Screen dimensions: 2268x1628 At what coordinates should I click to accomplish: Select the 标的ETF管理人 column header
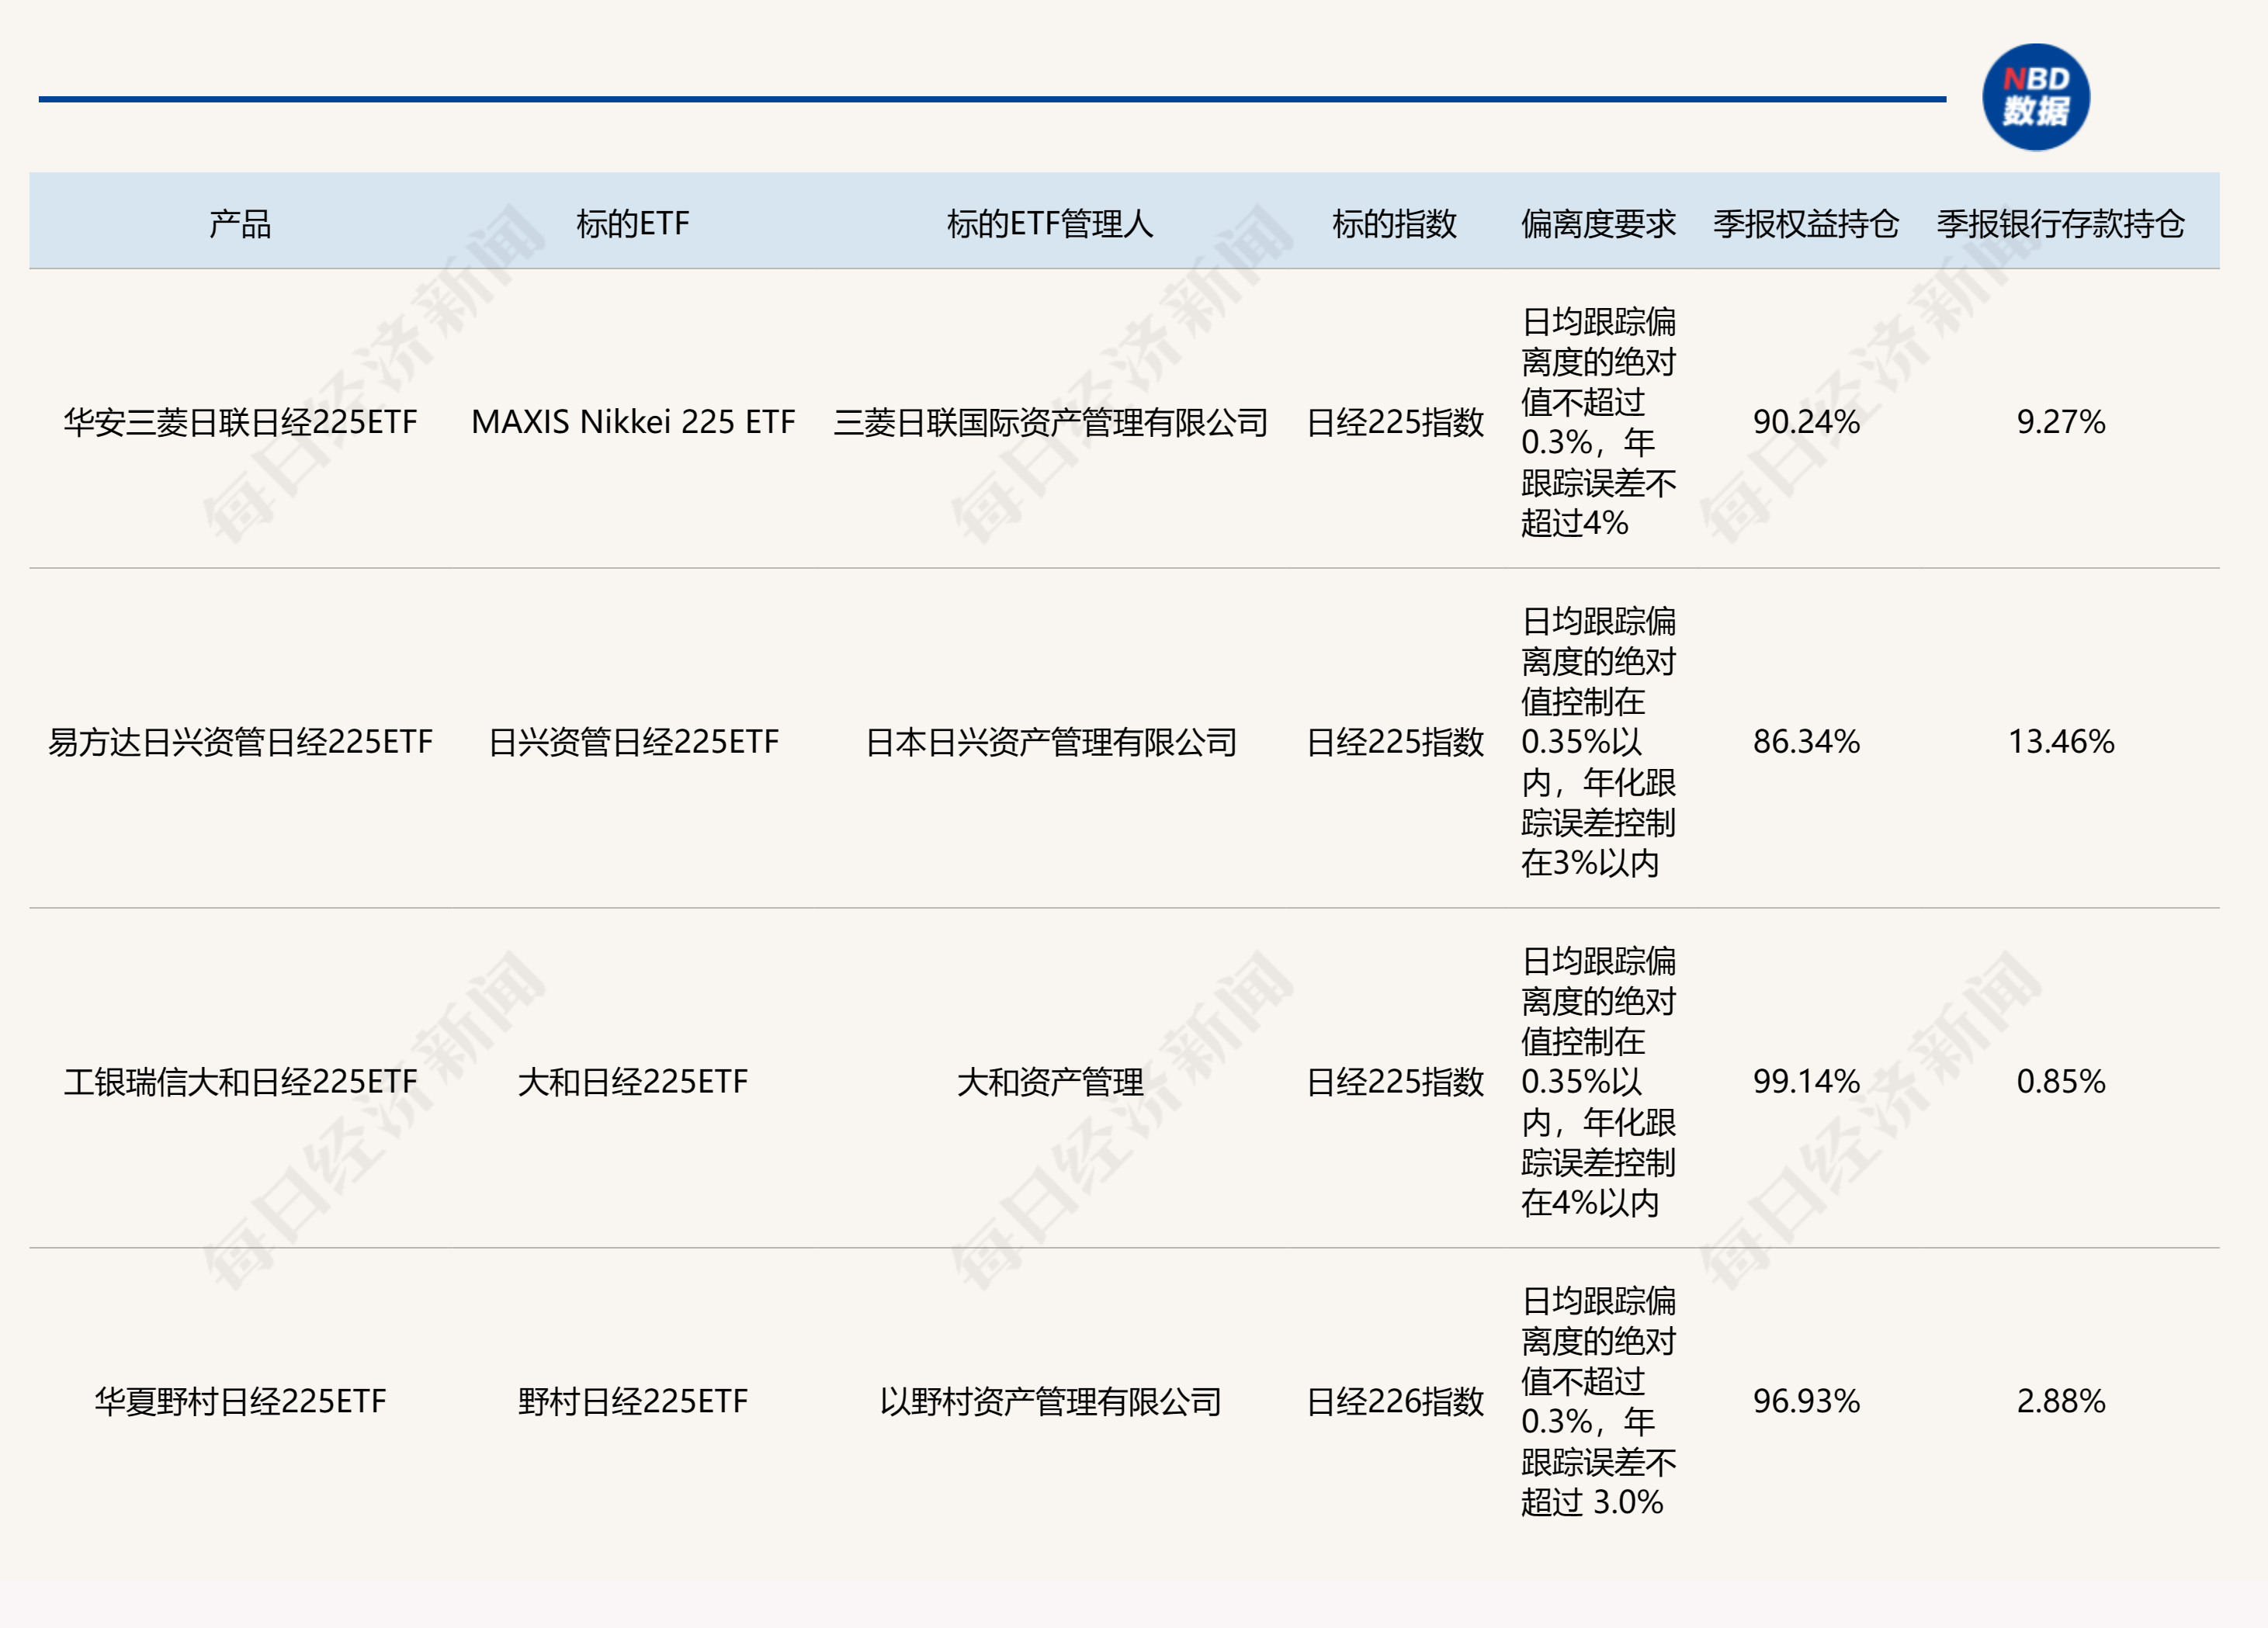1050,223
